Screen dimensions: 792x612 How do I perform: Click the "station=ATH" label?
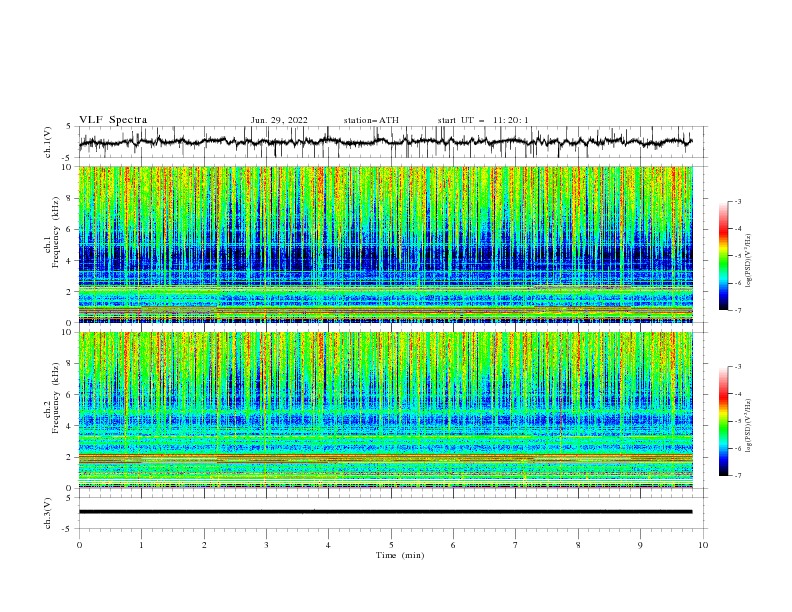click(371, 120)
